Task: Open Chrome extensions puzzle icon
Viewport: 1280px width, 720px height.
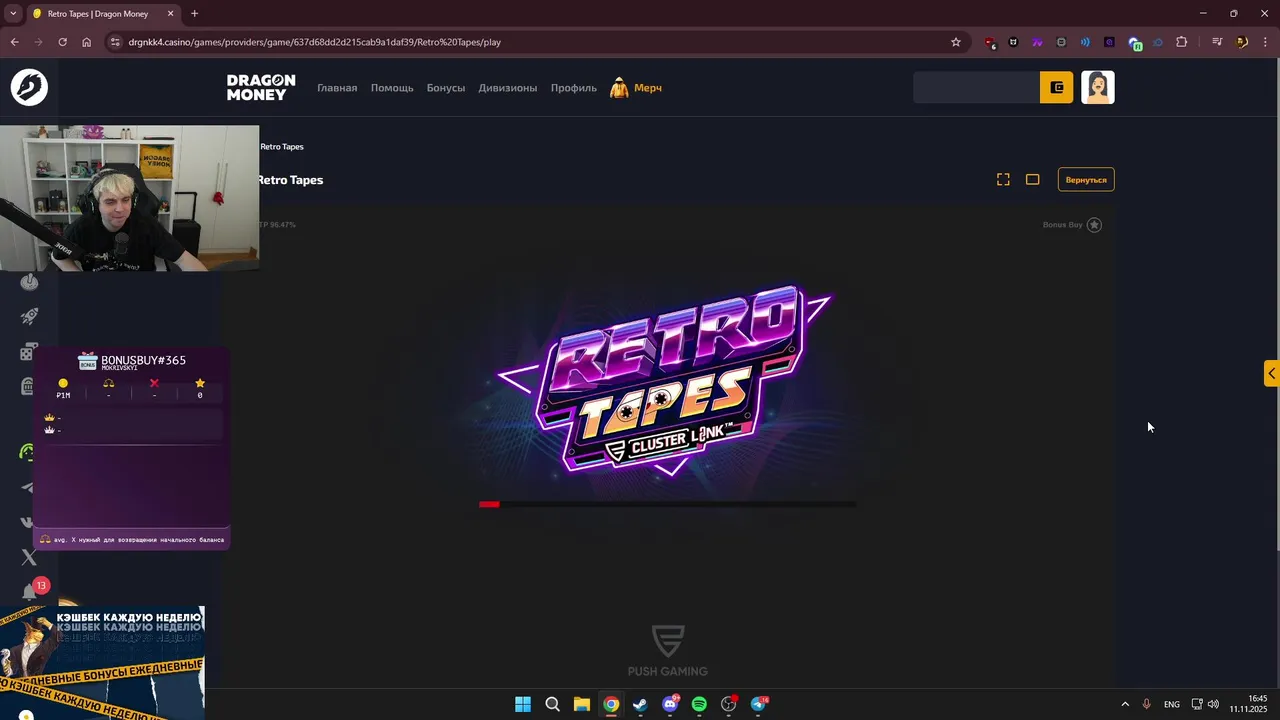Action: [x=1182, y=42]
